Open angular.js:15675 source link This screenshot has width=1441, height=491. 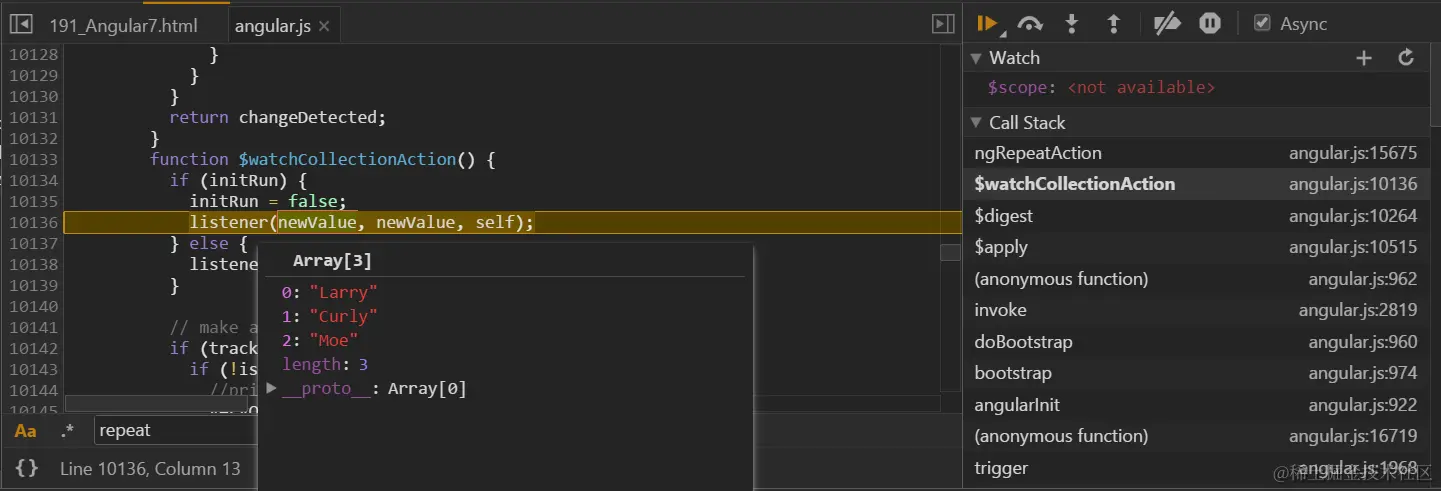[x=1353, y=153]
